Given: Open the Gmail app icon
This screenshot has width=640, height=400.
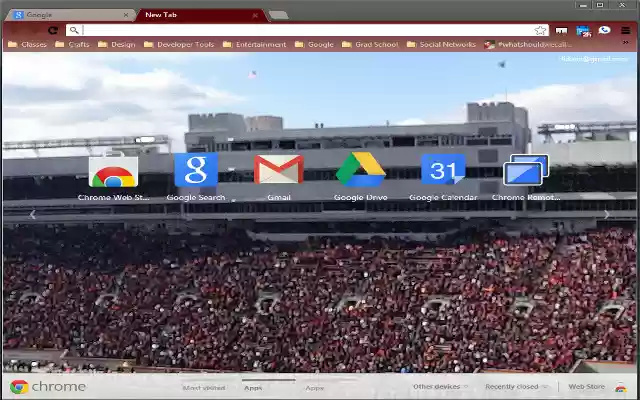Looking at the screenshot, I should point(279,169).
